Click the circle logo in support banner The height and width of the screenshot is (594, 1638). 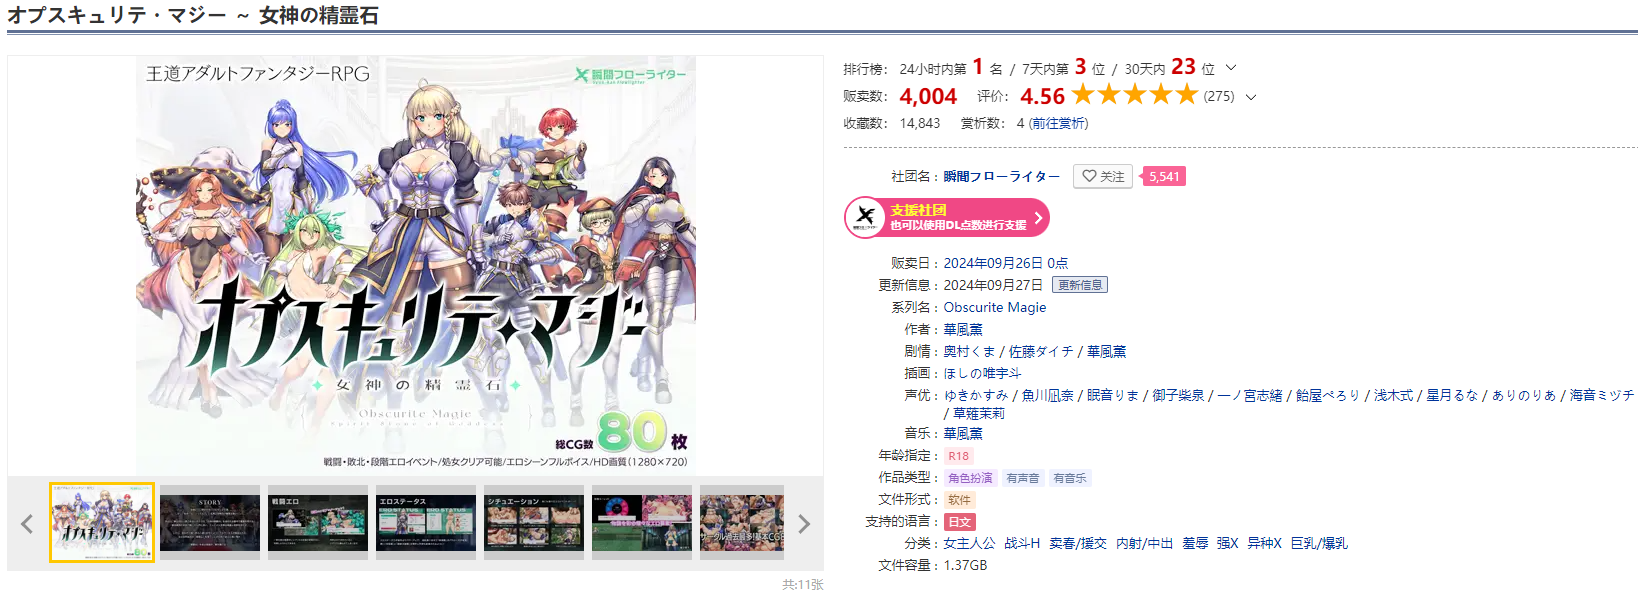866,217
